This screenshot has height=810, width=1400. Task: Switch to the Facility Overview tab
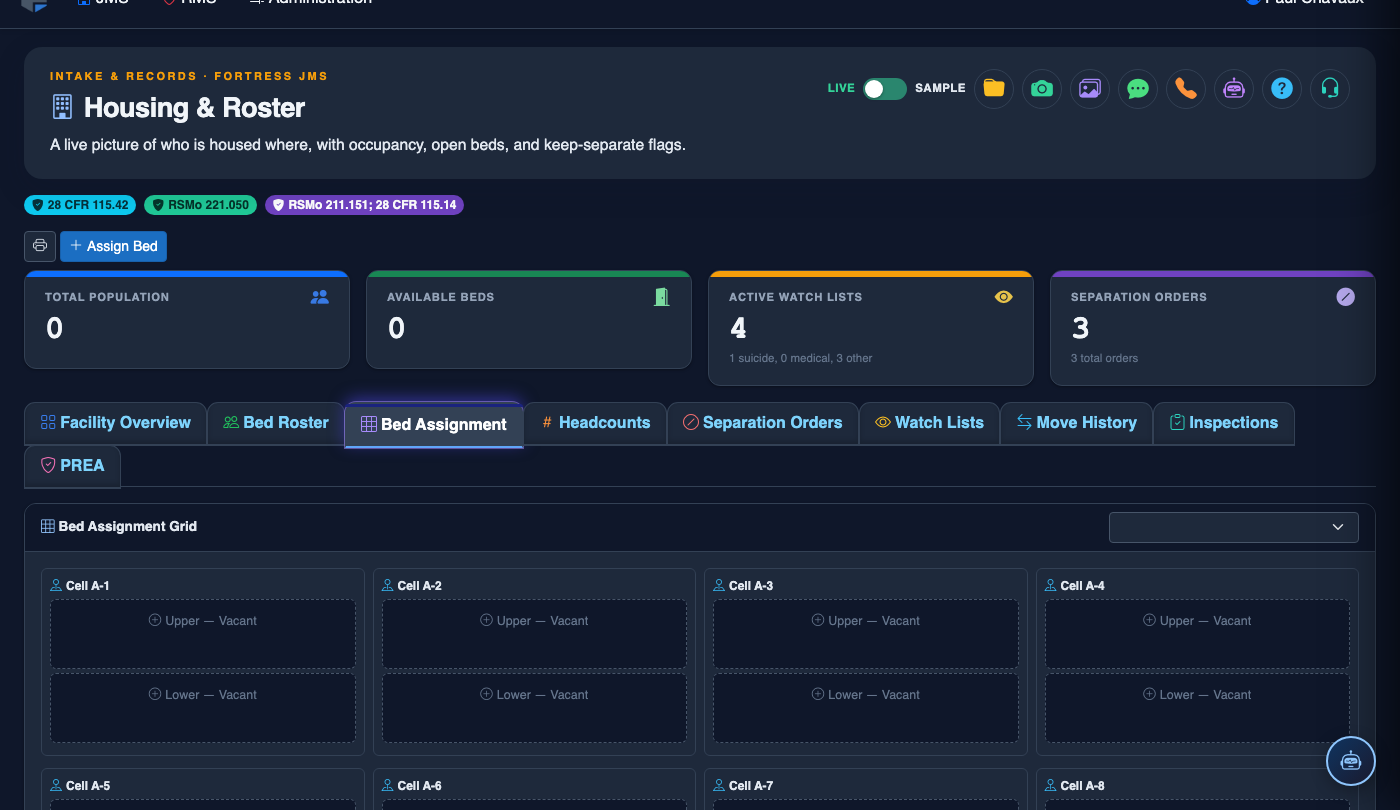[x=115, y=423]
